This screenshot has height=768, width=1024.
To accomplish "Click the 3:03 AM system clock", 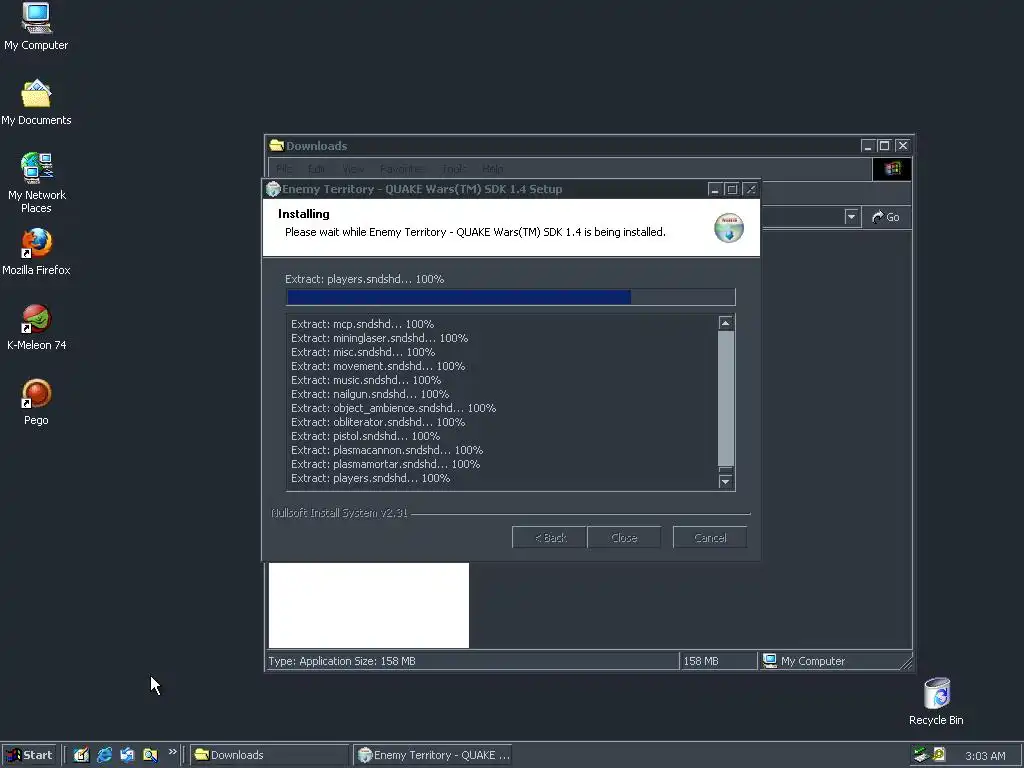I will [985, 756].
